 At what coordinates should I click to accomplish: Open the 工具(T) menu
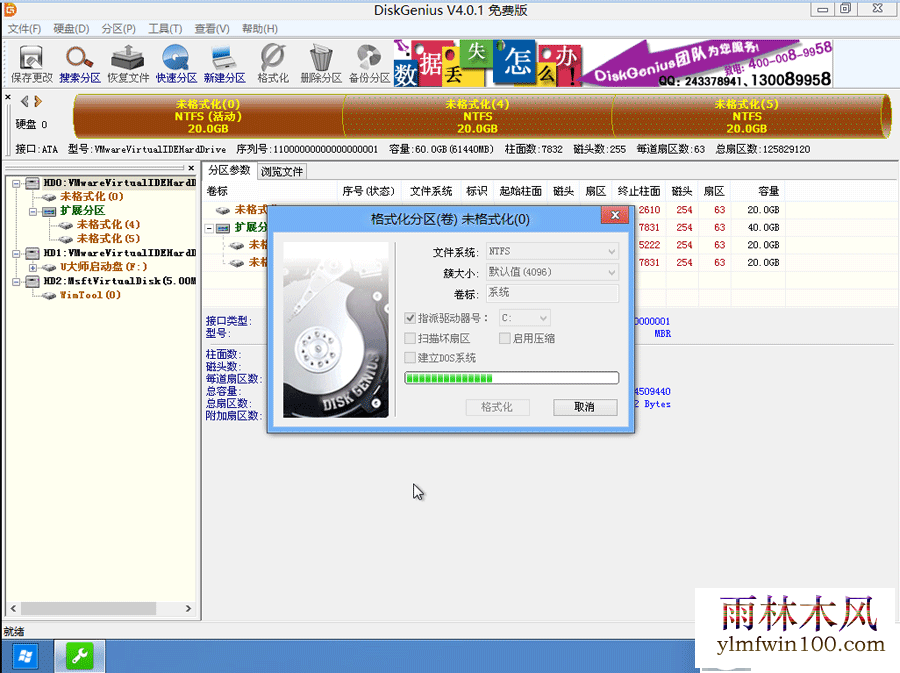165,29
